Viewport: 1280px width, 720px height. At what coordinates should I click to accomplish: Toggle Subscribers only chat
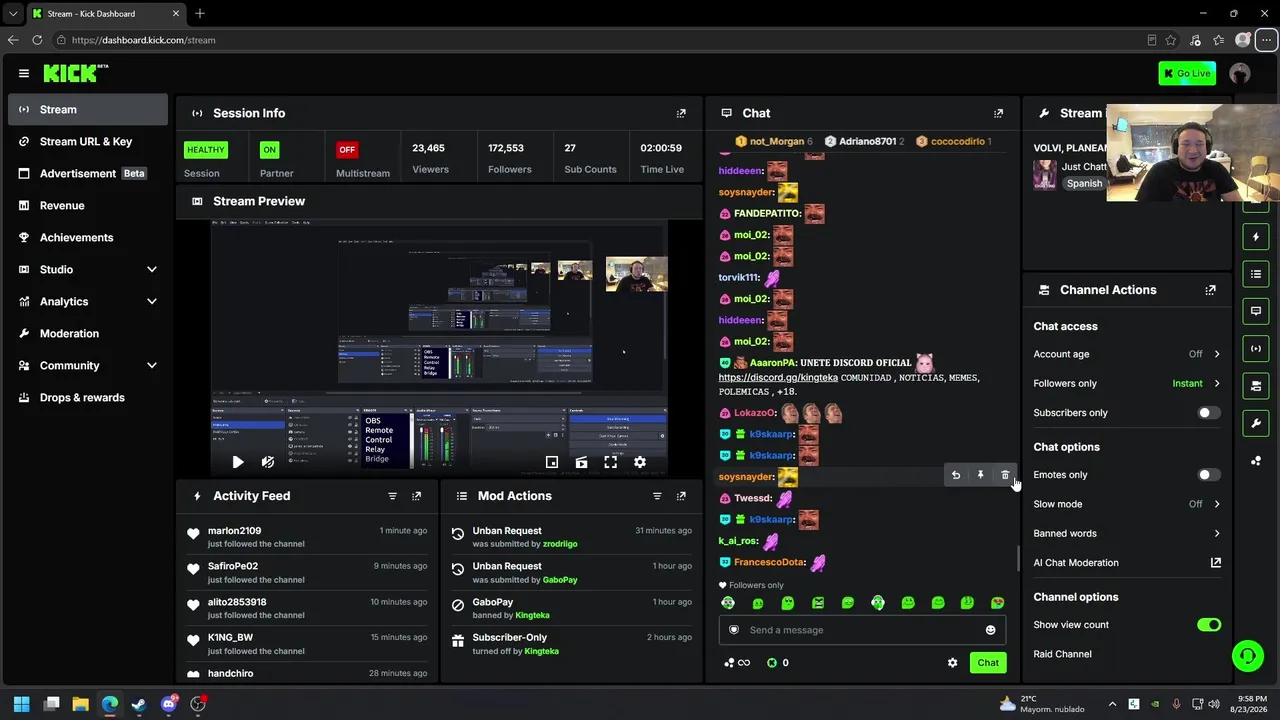pos(1209,413)
